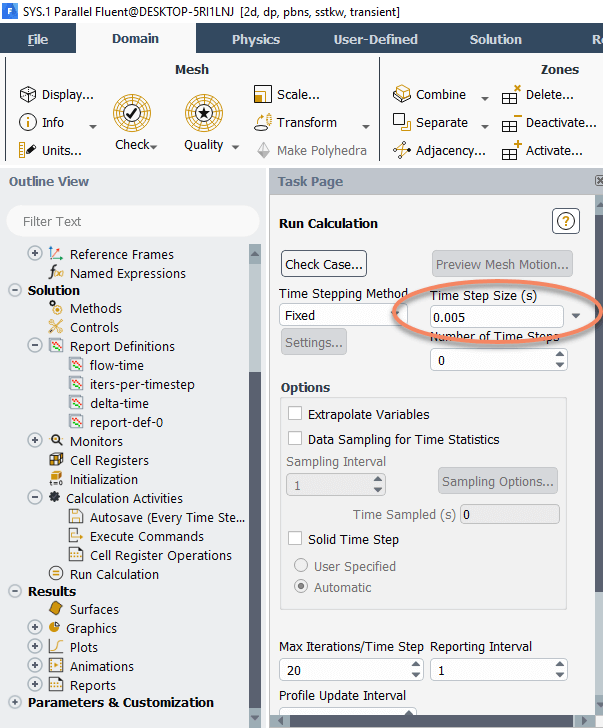Open the help question mark icon
Screen dimensions: 603x728
coord(565,221)
